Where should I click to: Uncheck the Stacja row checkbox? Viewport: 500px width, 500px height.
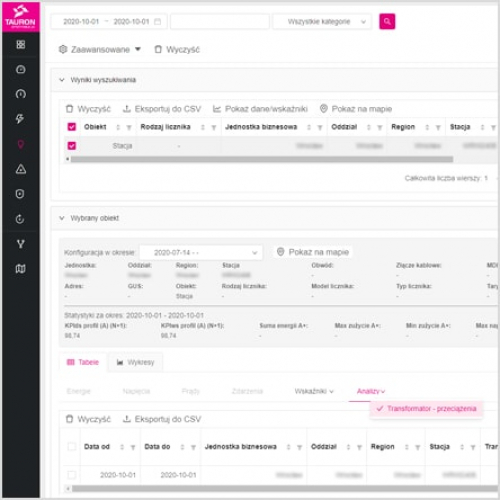coord(72,146)
